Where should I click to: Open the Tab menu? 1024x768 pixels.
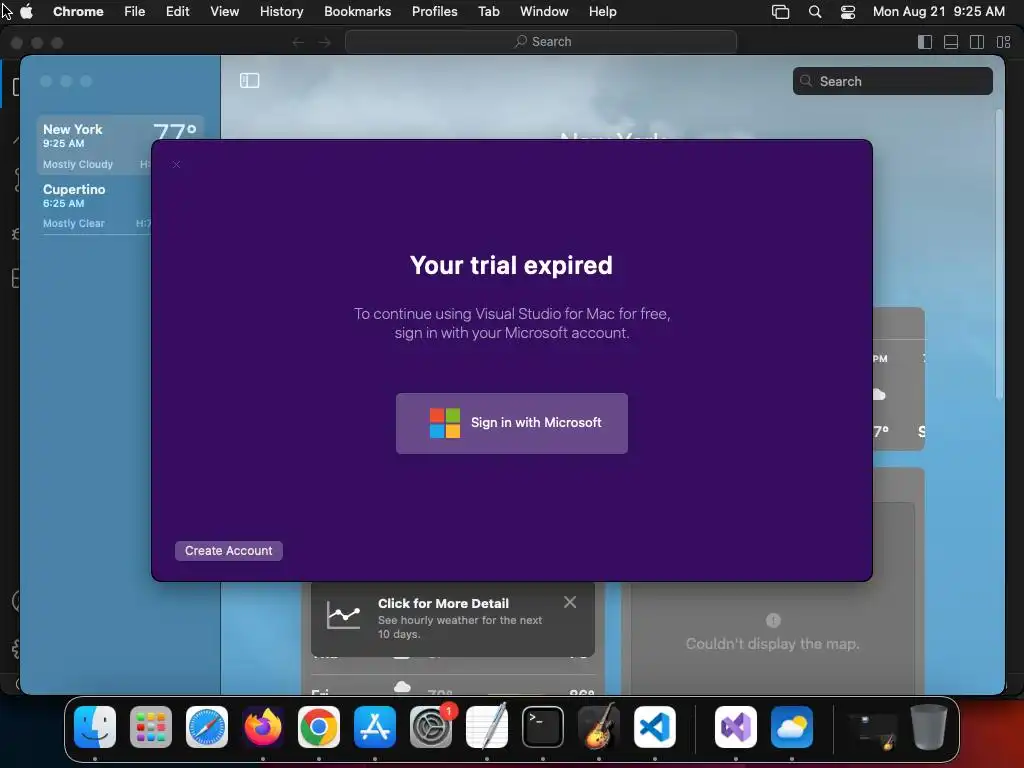point(488,11)
